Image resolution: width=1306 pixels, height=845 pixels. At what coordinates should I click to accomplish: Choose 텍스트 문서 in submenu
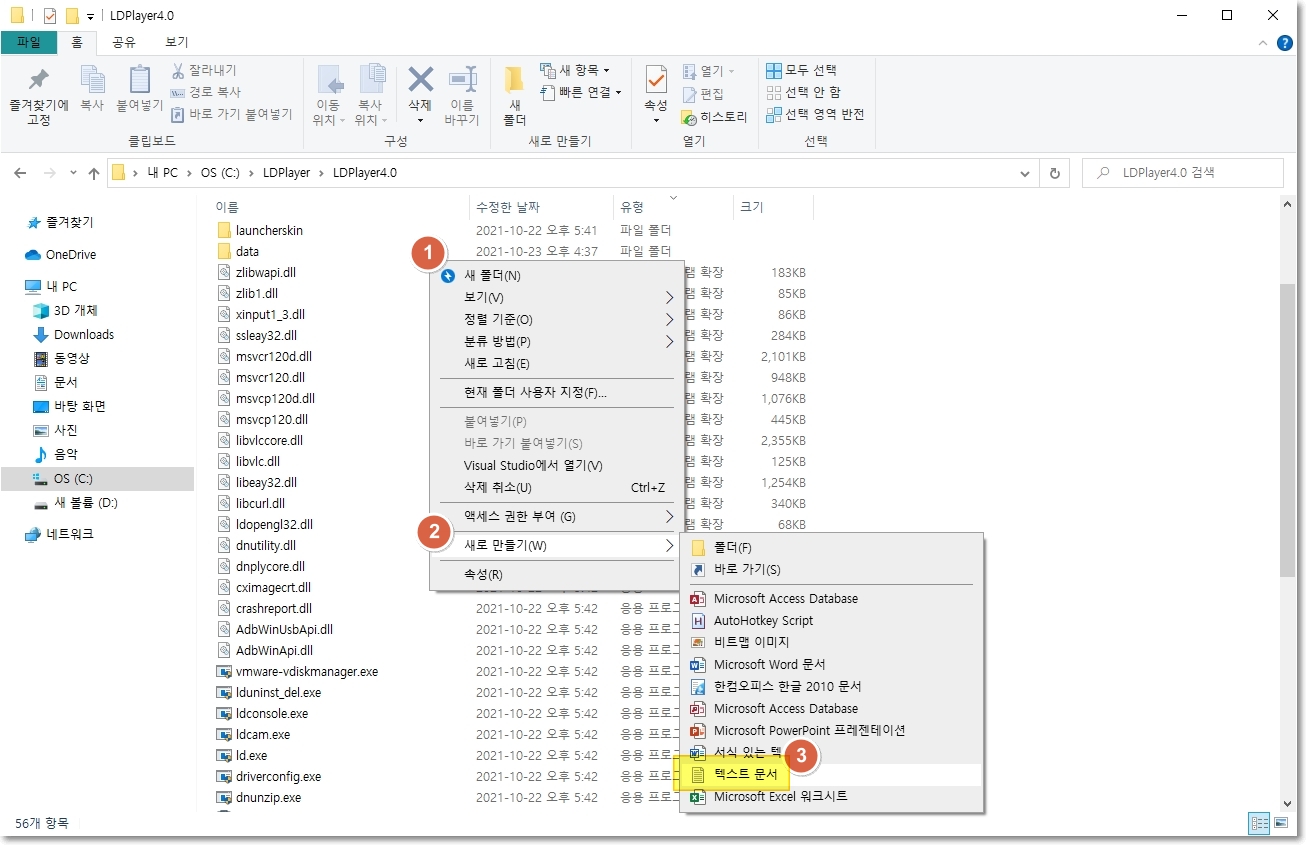point(831,774)
